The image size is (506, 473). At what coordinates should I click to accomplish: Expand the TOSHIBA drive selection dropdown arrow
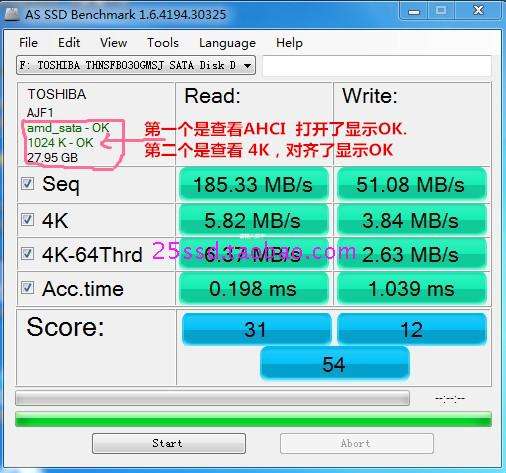click(247, 66)
